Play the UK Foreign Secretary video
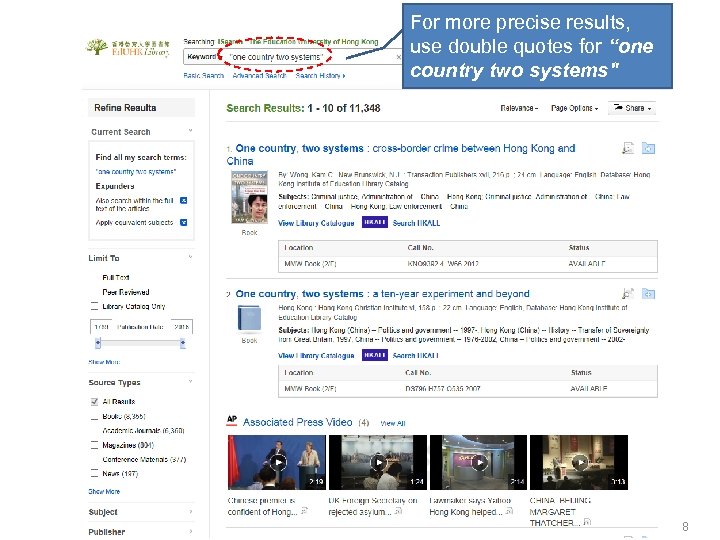Image resolution: width=720 pixels, height=540 pixels. (378, 462)
